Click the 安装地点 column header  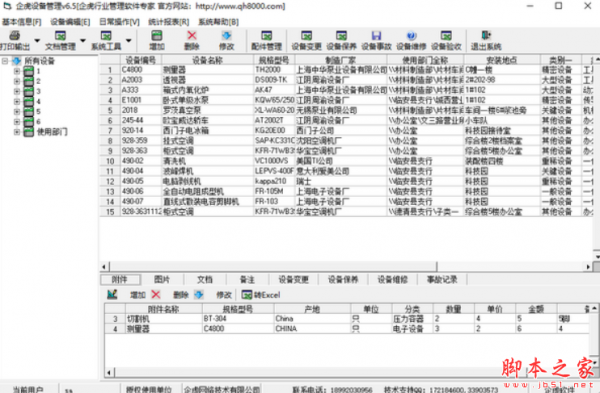tap(502, 60)
